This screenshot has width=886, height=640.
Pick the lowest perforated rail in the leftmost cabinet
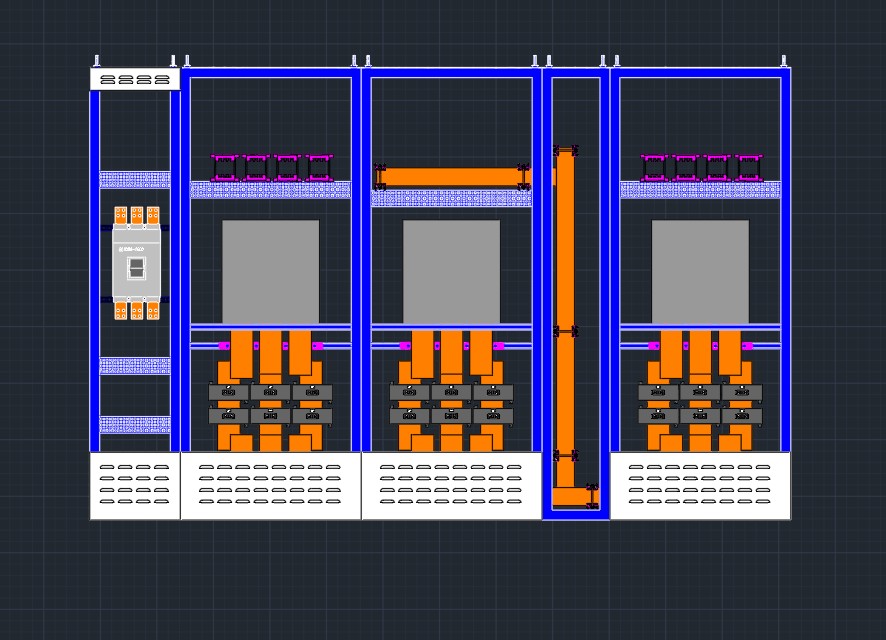[x=135, y=425]
